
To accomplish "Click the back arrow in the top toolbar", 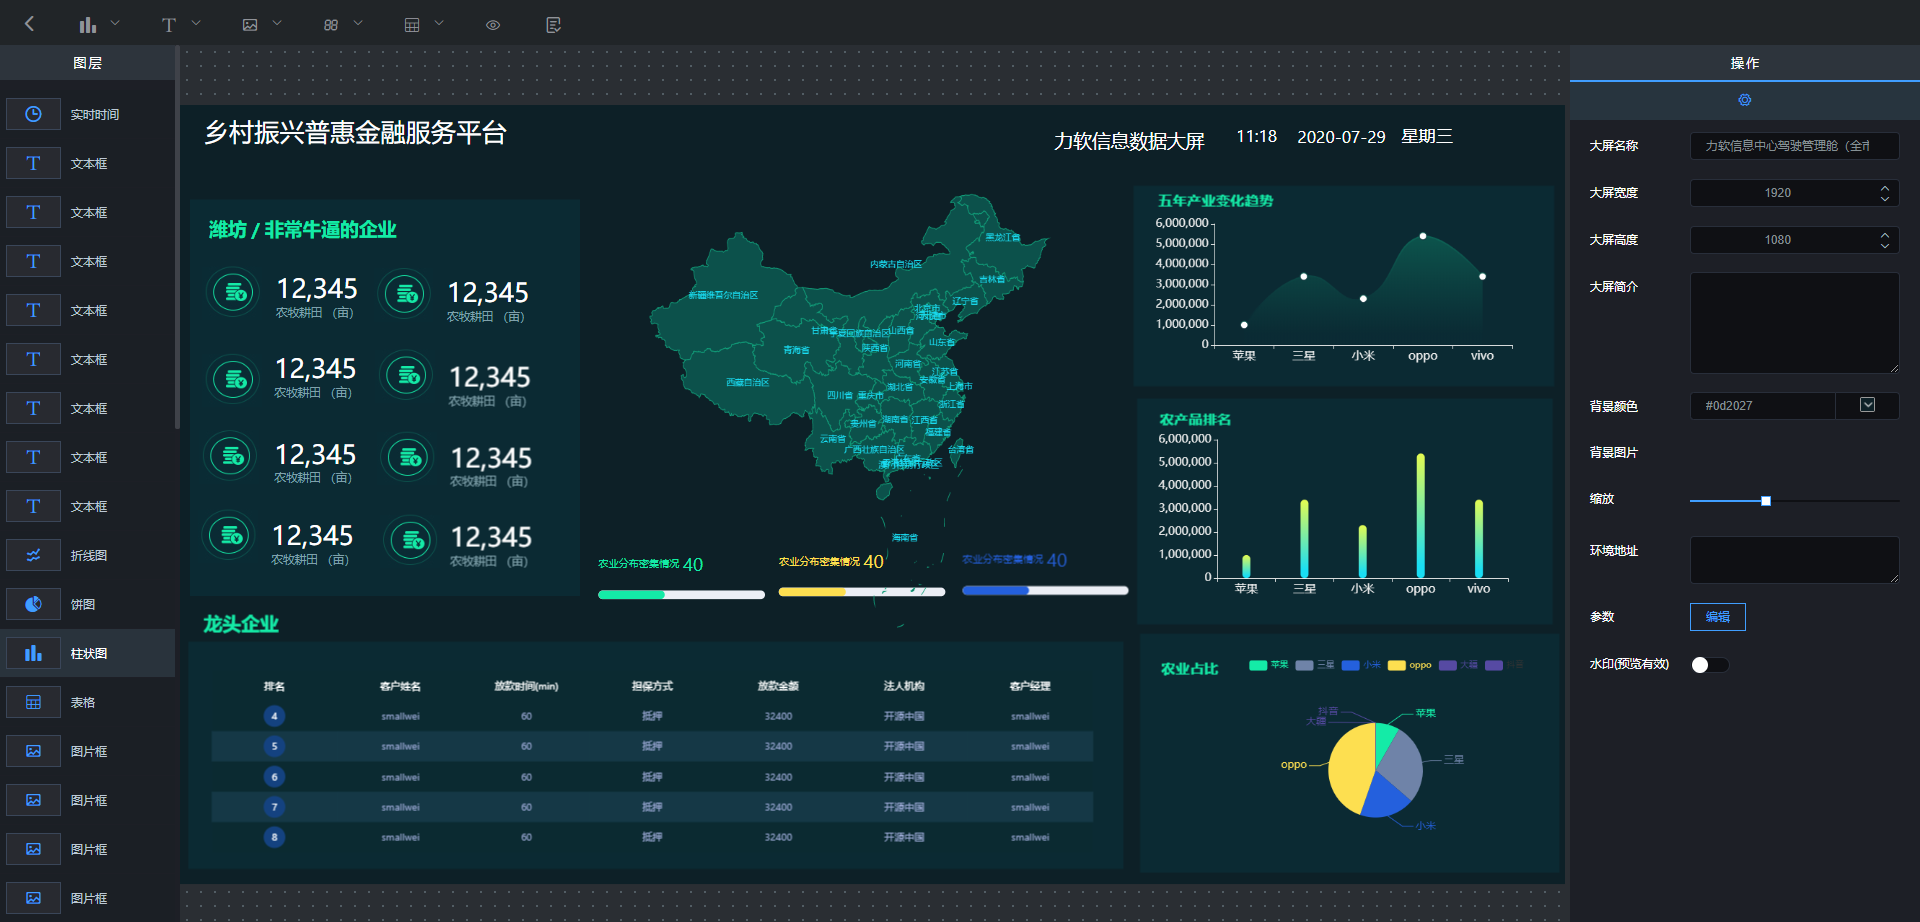I will click(x=29, y=24).
